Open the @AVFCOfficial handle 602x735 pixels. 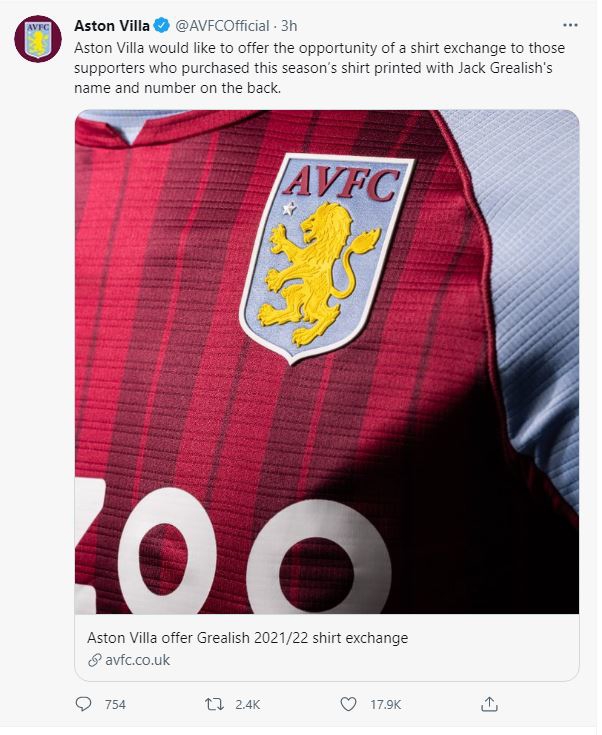point(222,25)
